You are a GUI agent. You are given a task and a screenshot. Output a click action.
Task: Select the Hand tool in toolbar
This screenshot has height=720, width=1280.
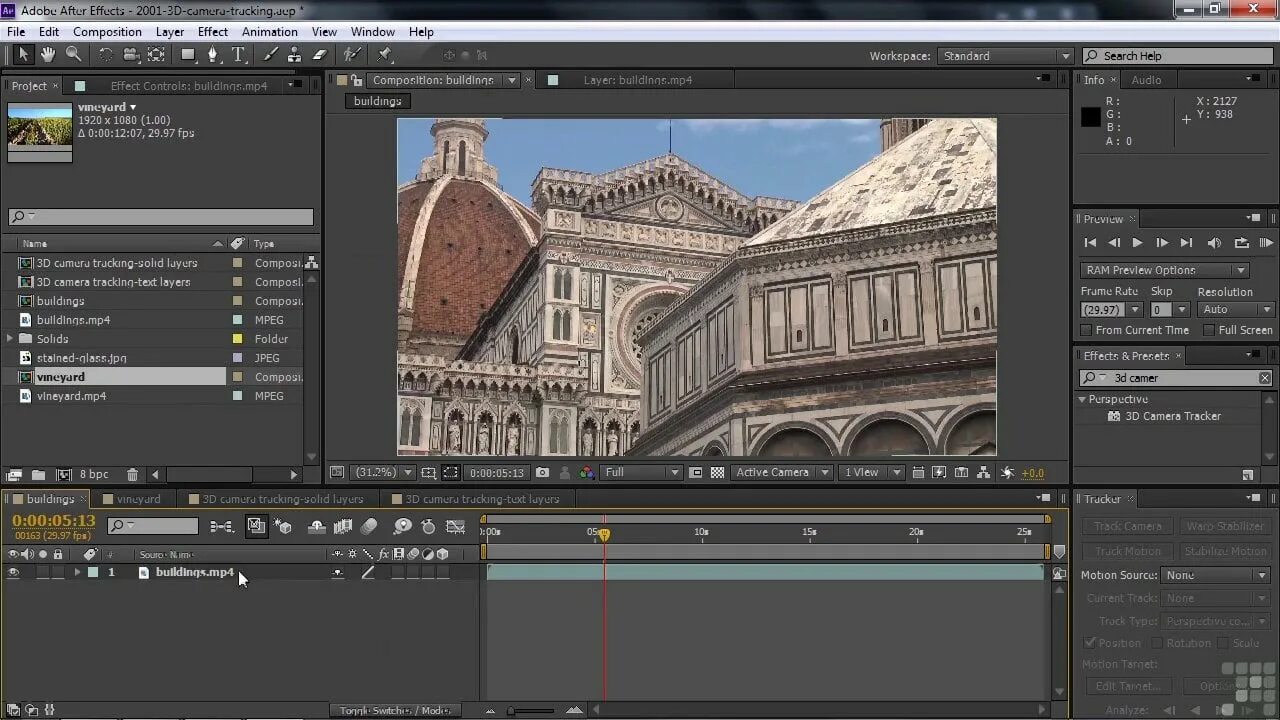(x=47, y=55)
